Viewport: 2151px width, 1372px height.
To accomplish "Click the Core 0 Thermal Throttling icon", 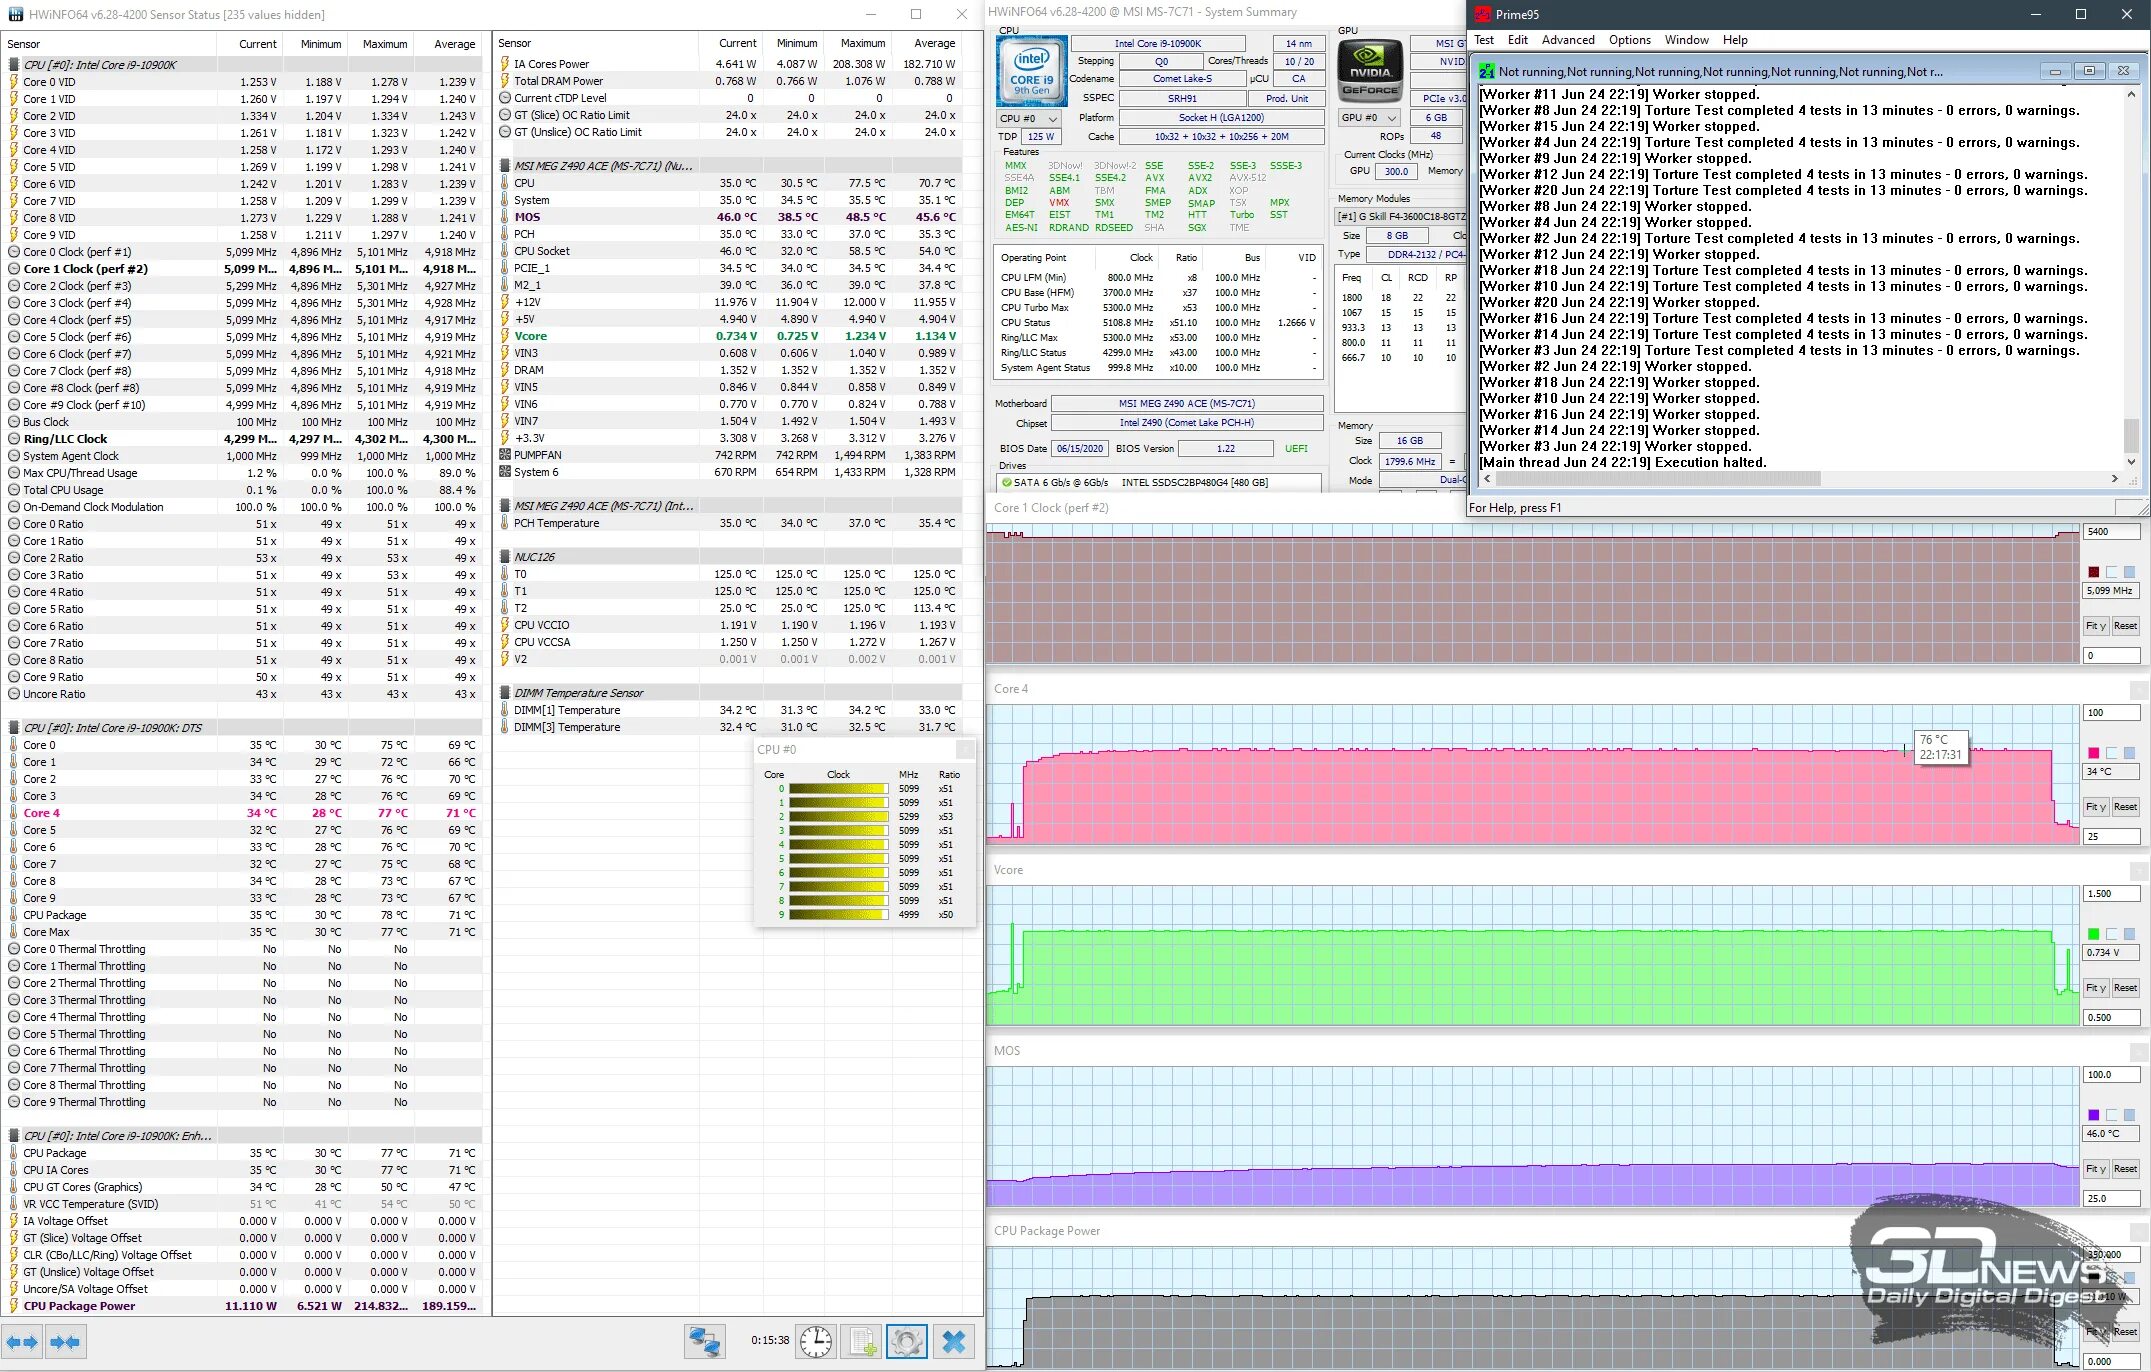I will point(14,949).
